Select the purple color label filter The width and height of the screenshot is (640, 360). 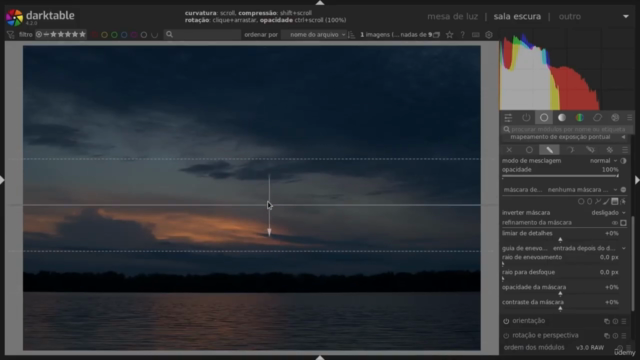tap(134, 35)
